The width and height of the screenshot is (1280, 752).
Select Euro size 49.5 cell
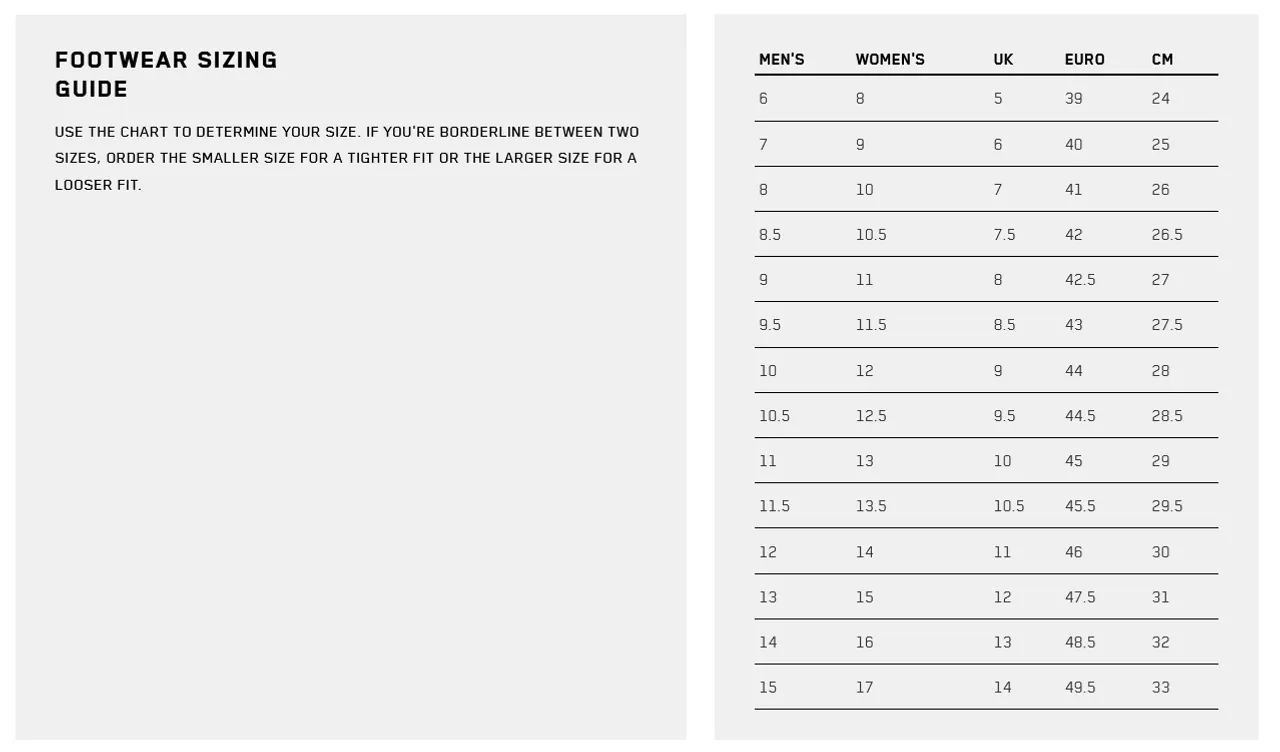pyautogui.click(x=1080, y=688)
